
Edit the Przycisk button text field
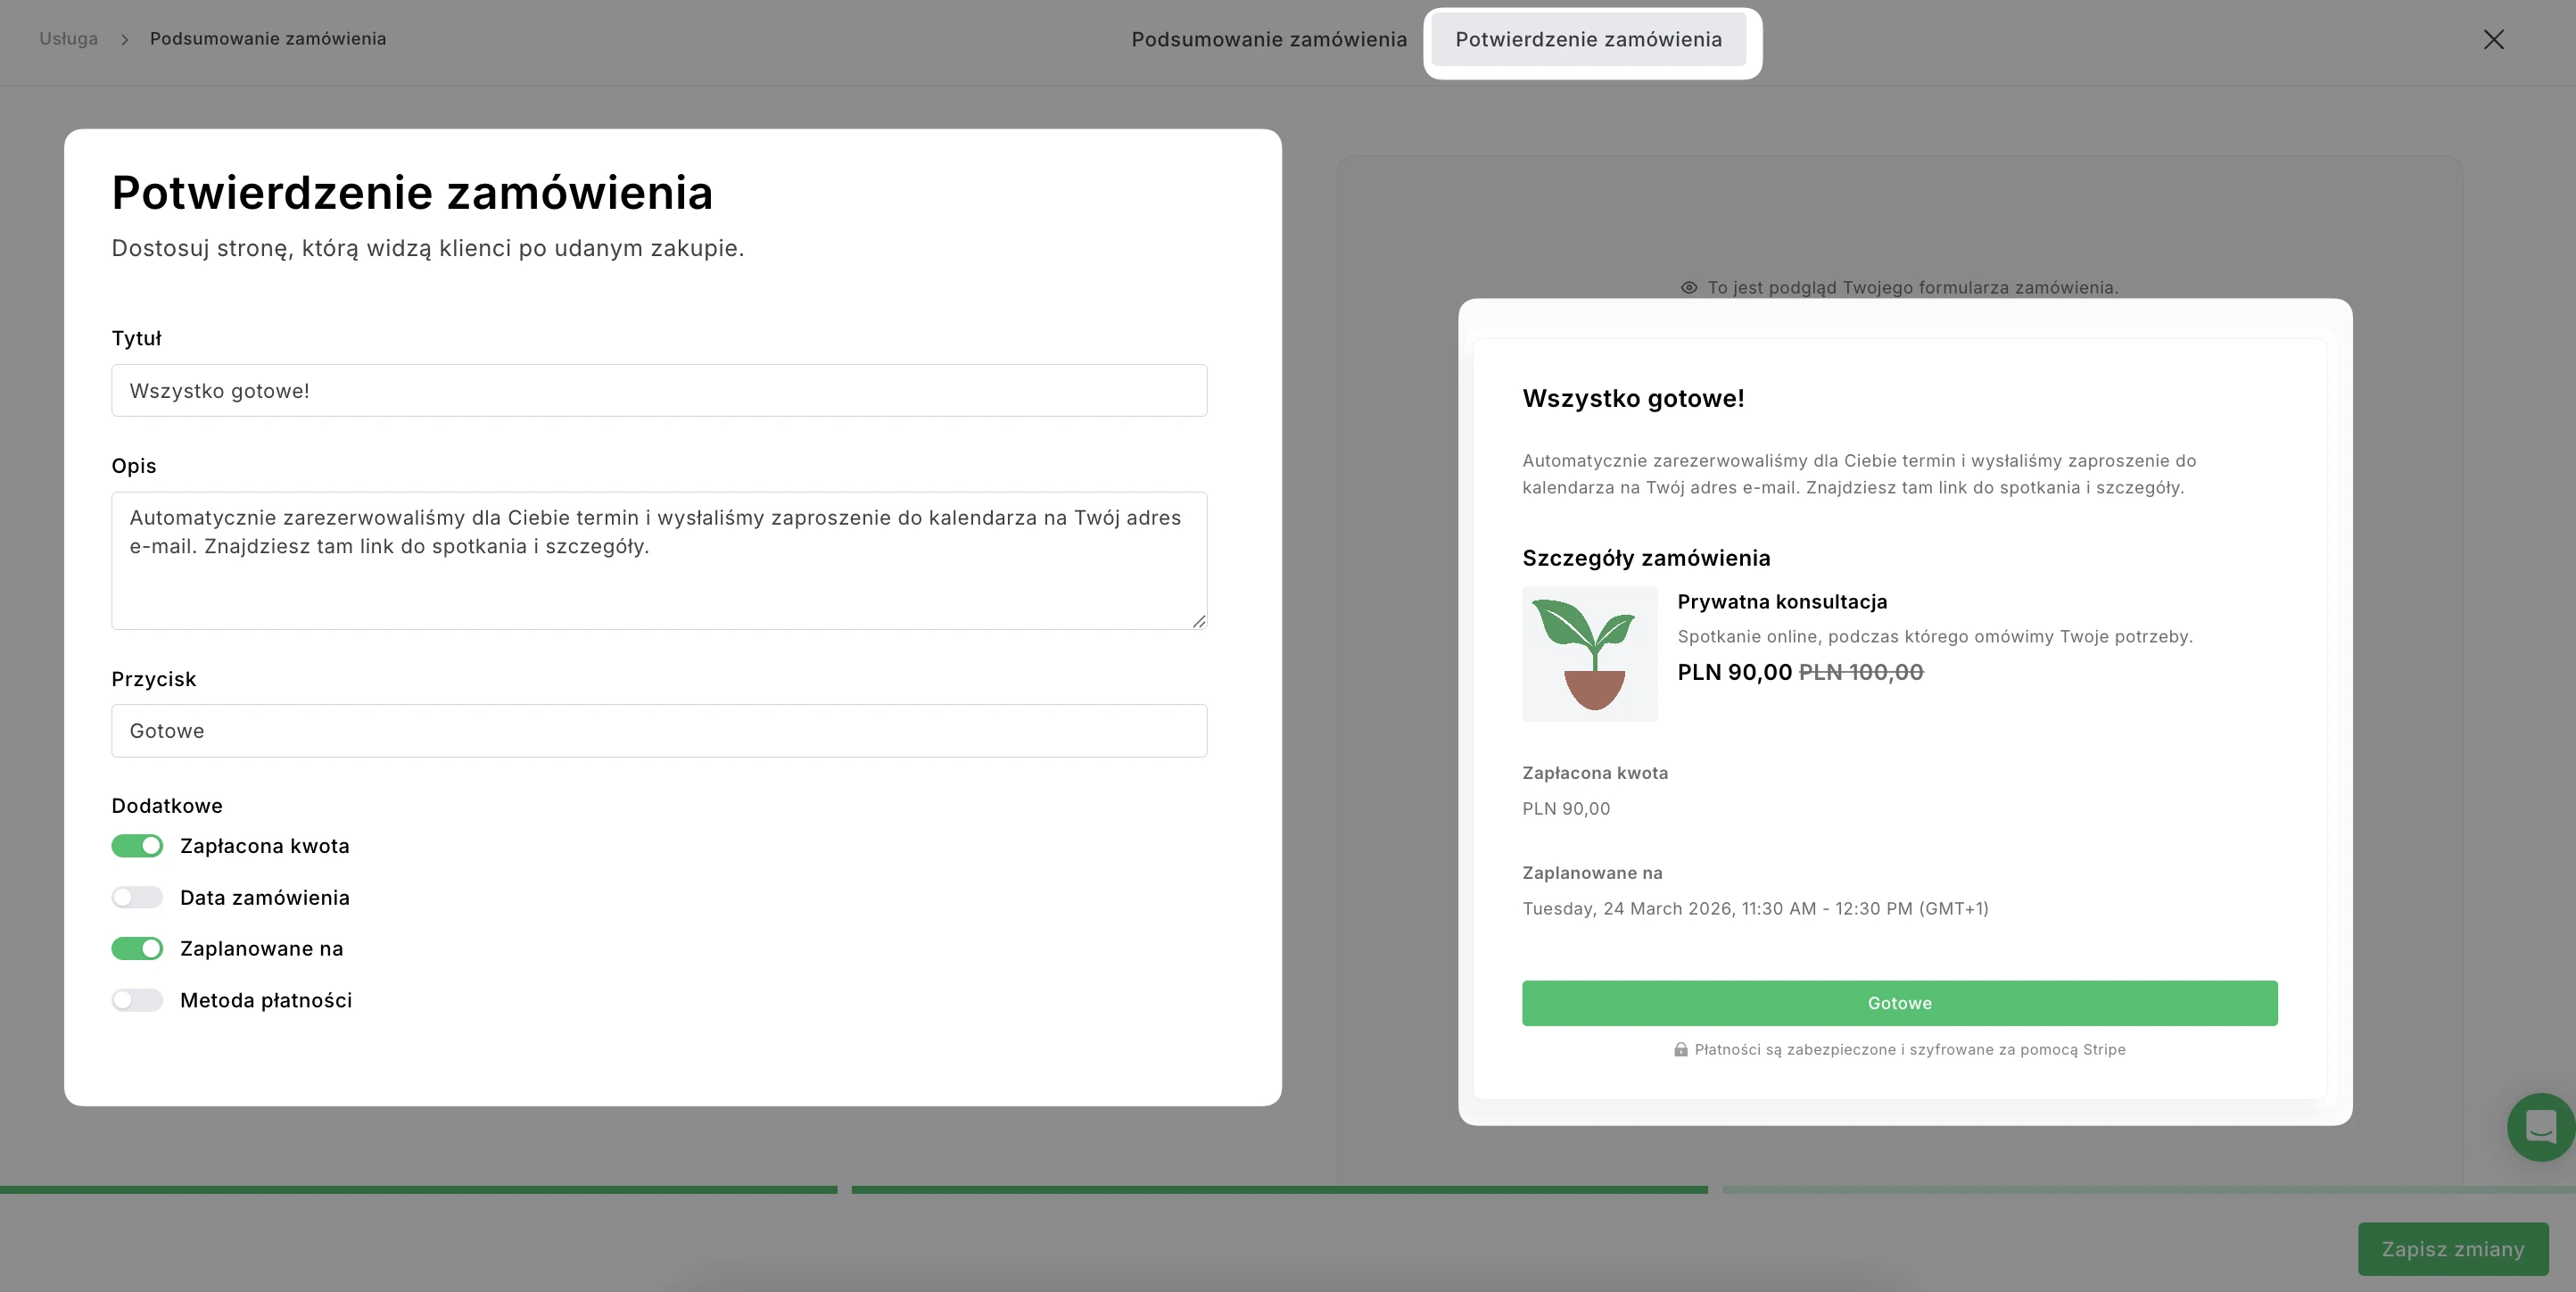pyautogui.click(x=659, y=731)
